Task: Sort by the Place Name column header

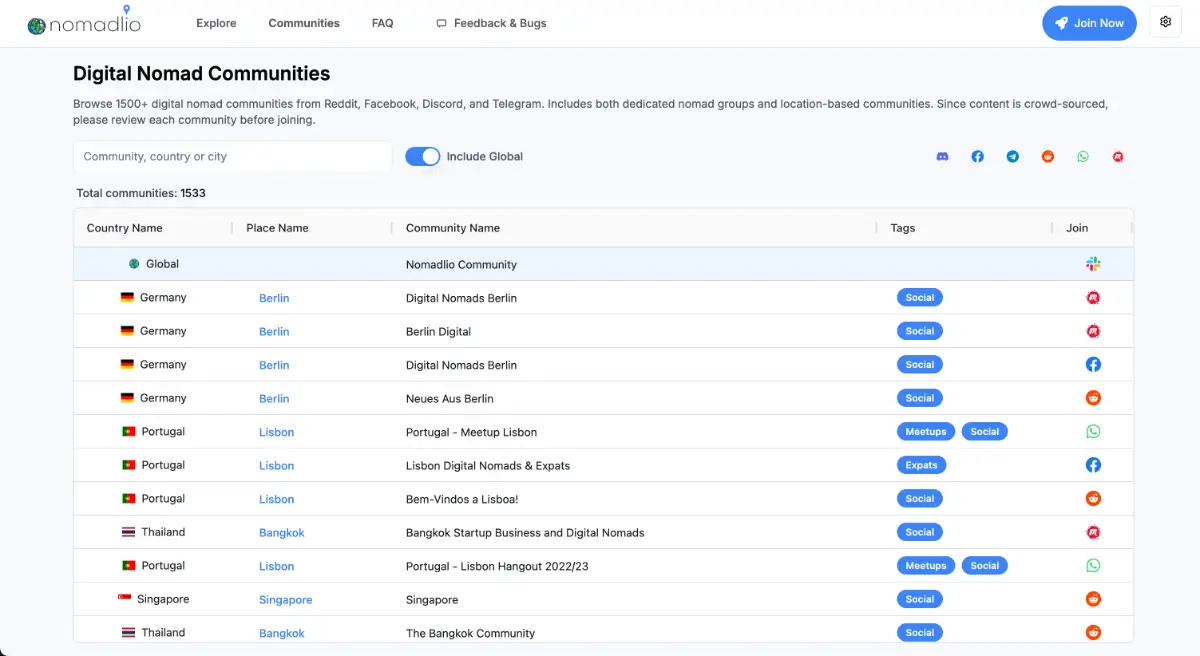Action: click(x=277, y=228)
